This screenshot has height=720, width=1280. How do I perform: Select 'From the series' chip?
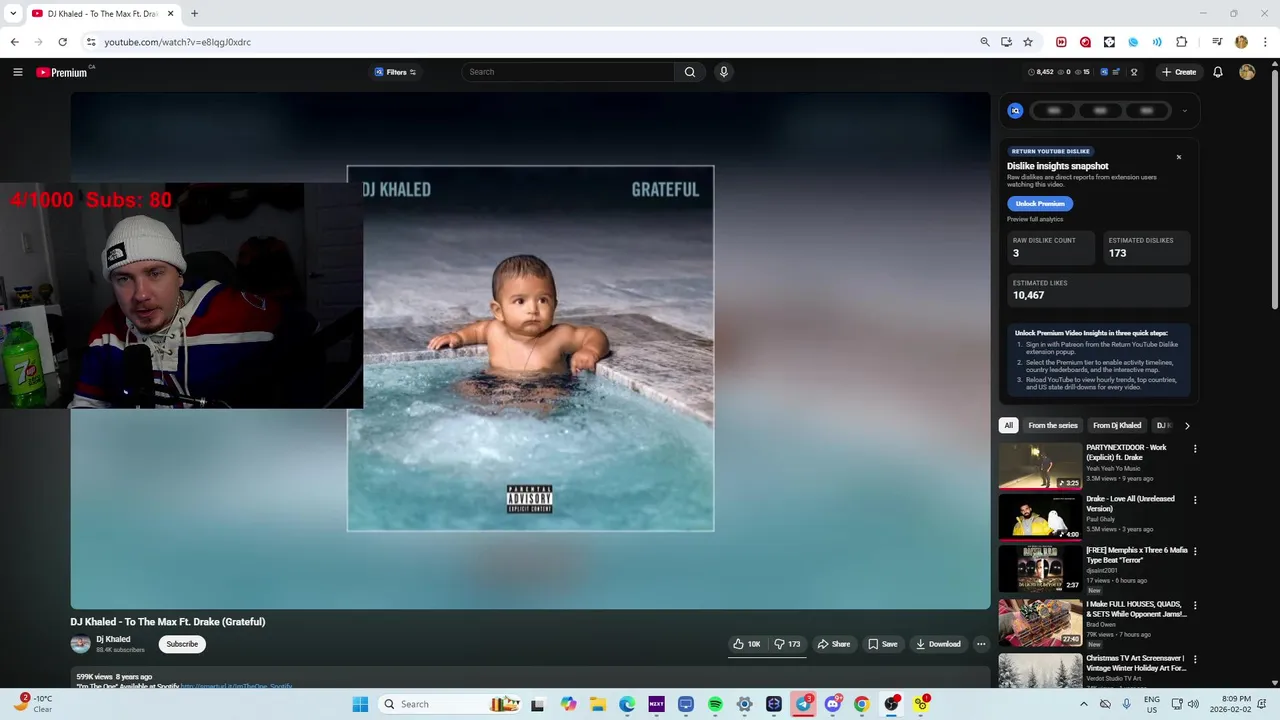[x=1053, y=425]
